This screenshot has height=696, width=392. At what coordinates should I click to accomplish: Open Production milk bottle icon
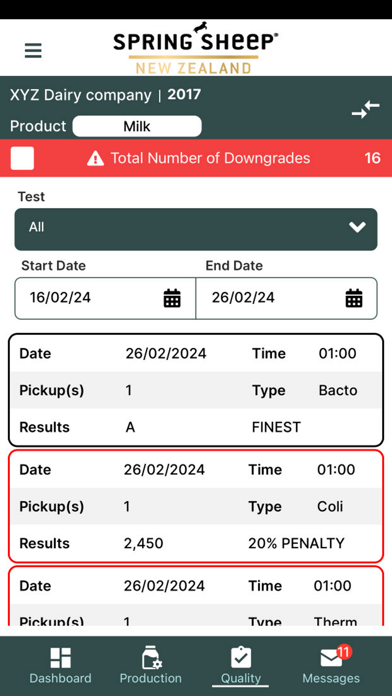coord(152,657)
